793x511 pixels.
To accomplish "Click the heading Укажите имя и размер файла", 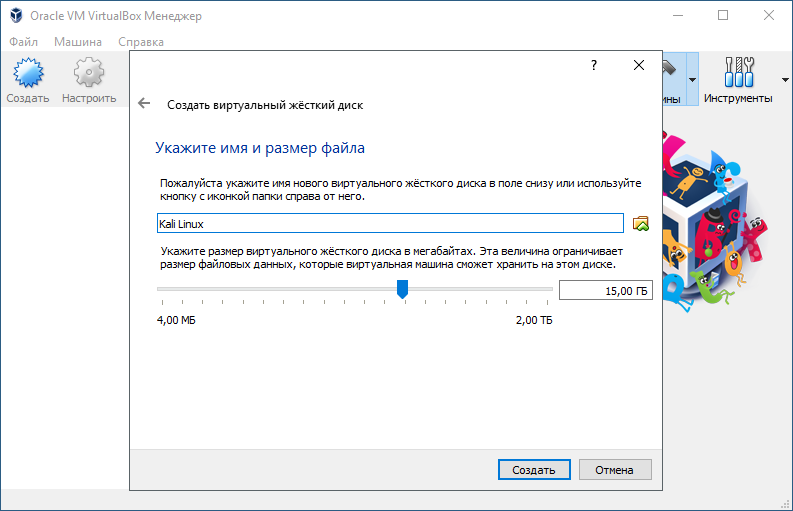I will point(260,148).
